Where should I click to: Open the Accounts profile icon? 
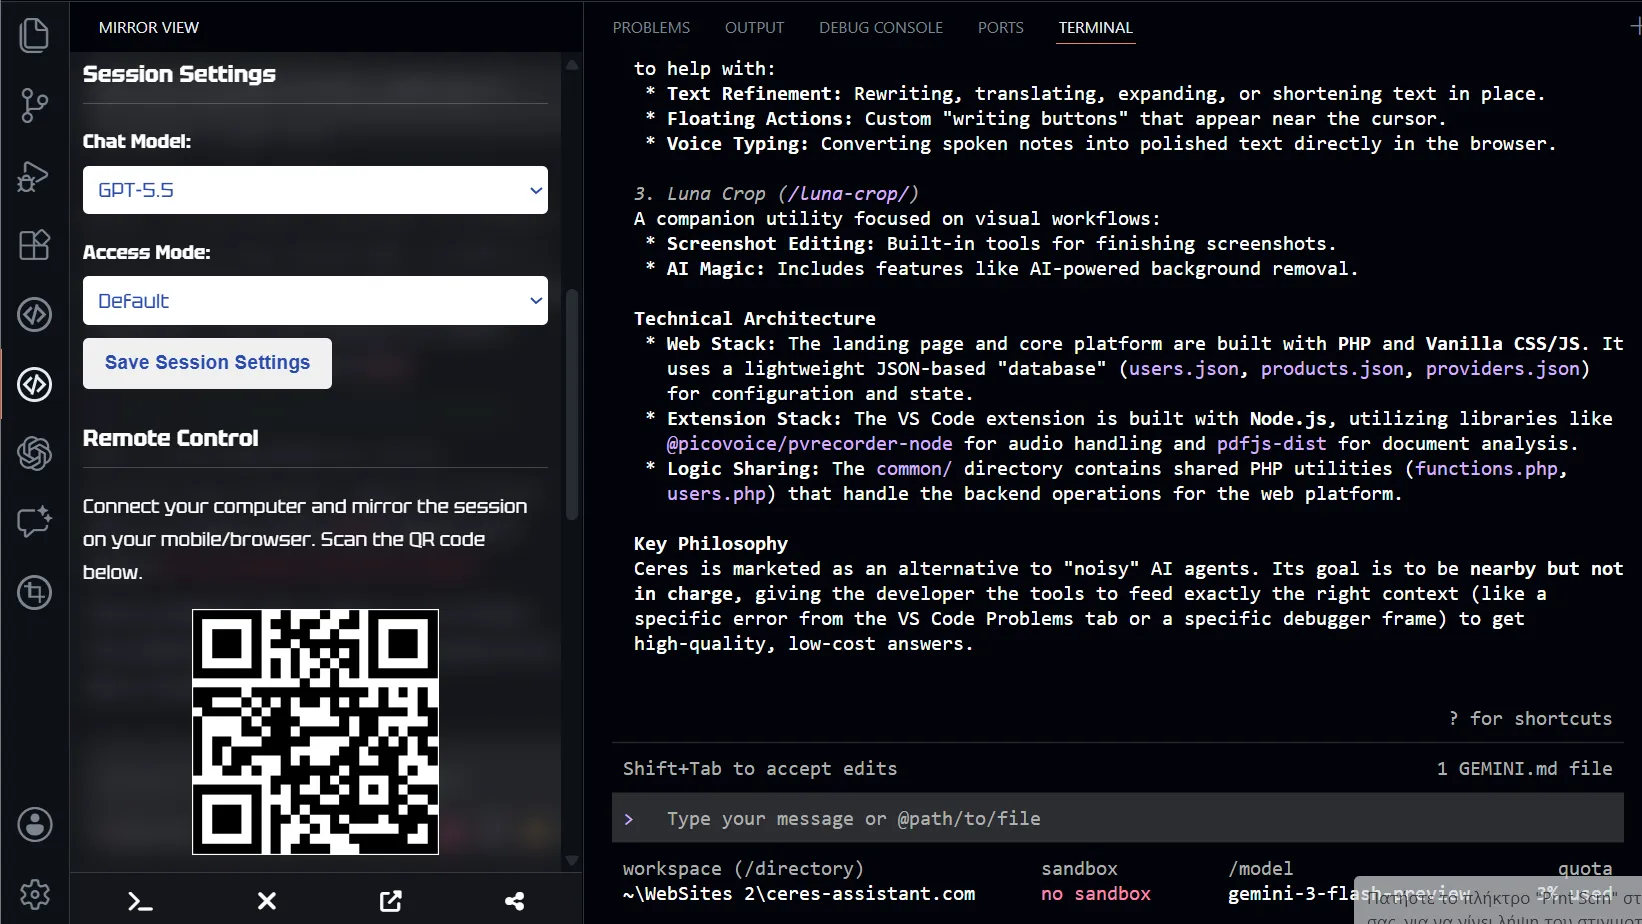(35, 825)
